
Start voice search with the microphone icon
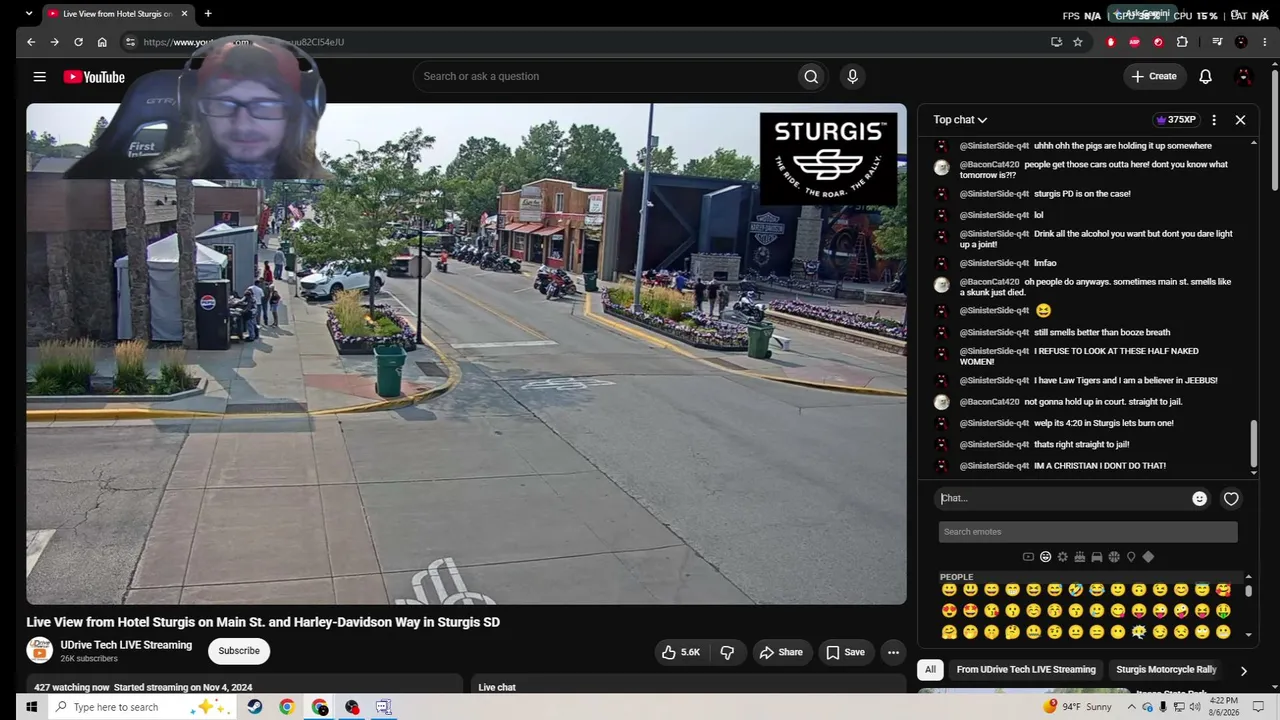point(852,77)
